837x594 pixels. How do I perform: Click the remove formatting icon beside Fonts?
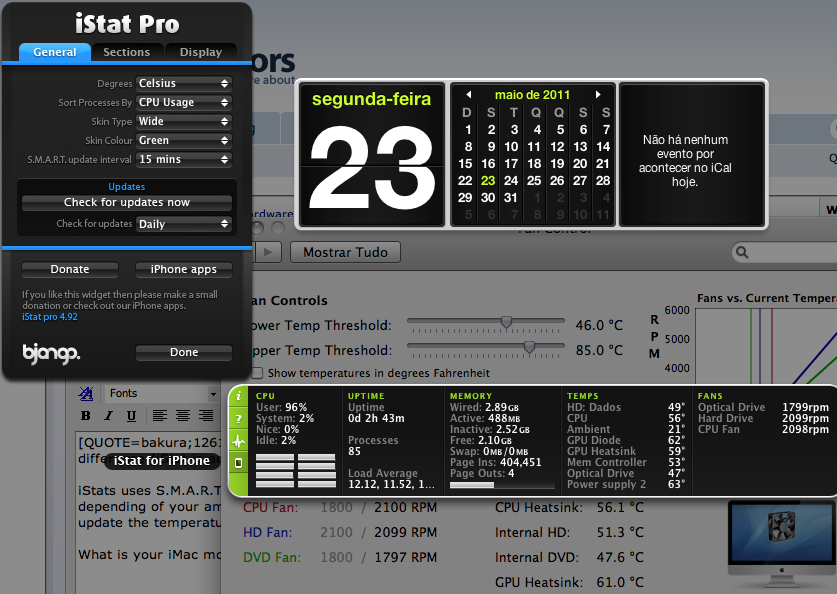pyautogui.click(x=85, y=394)
